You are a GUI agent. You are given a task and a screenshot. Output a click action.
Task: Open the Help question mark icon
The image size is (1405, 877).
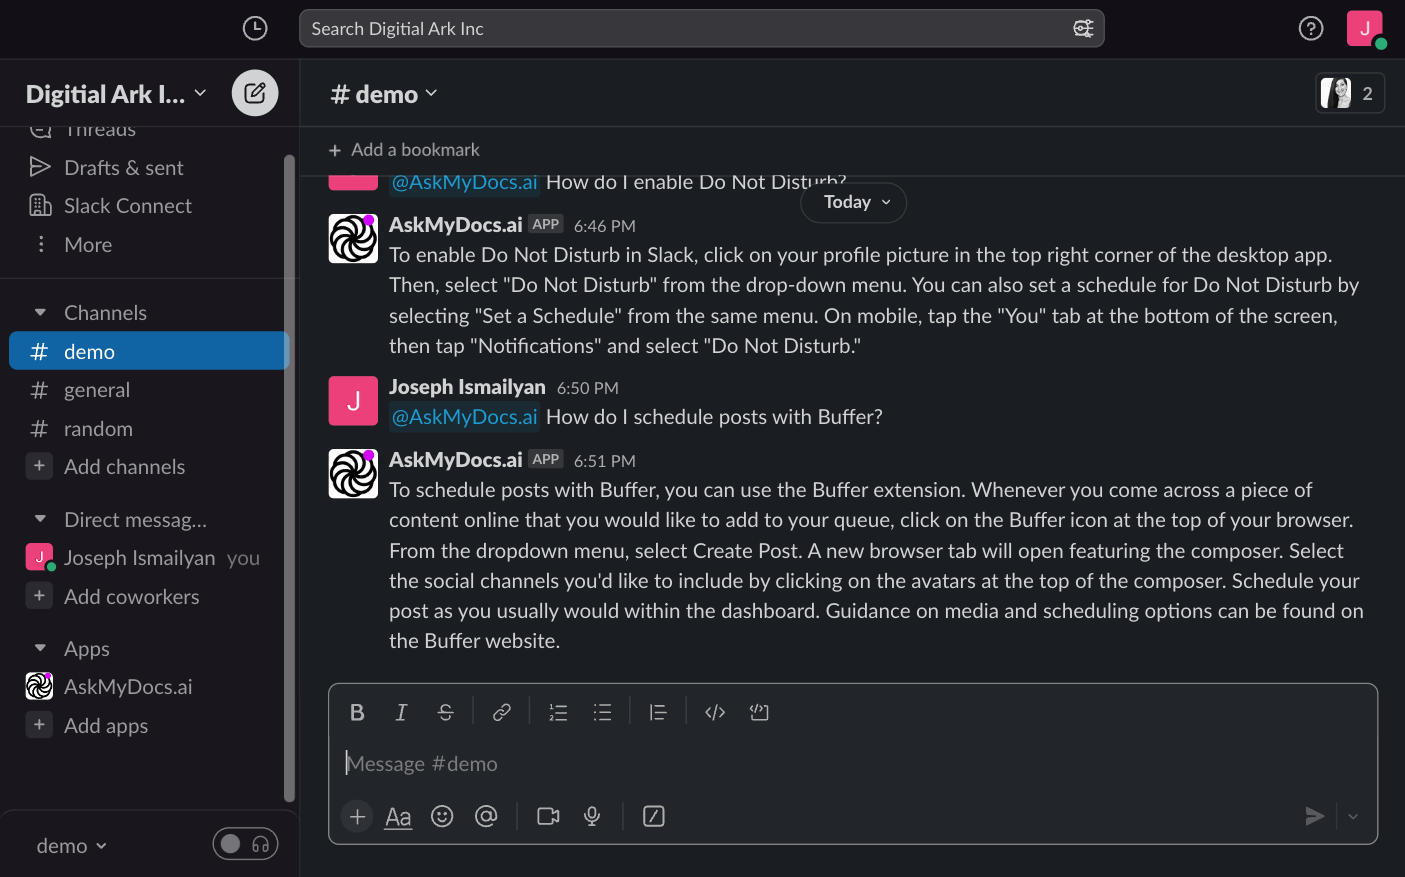pos(1311,29)
